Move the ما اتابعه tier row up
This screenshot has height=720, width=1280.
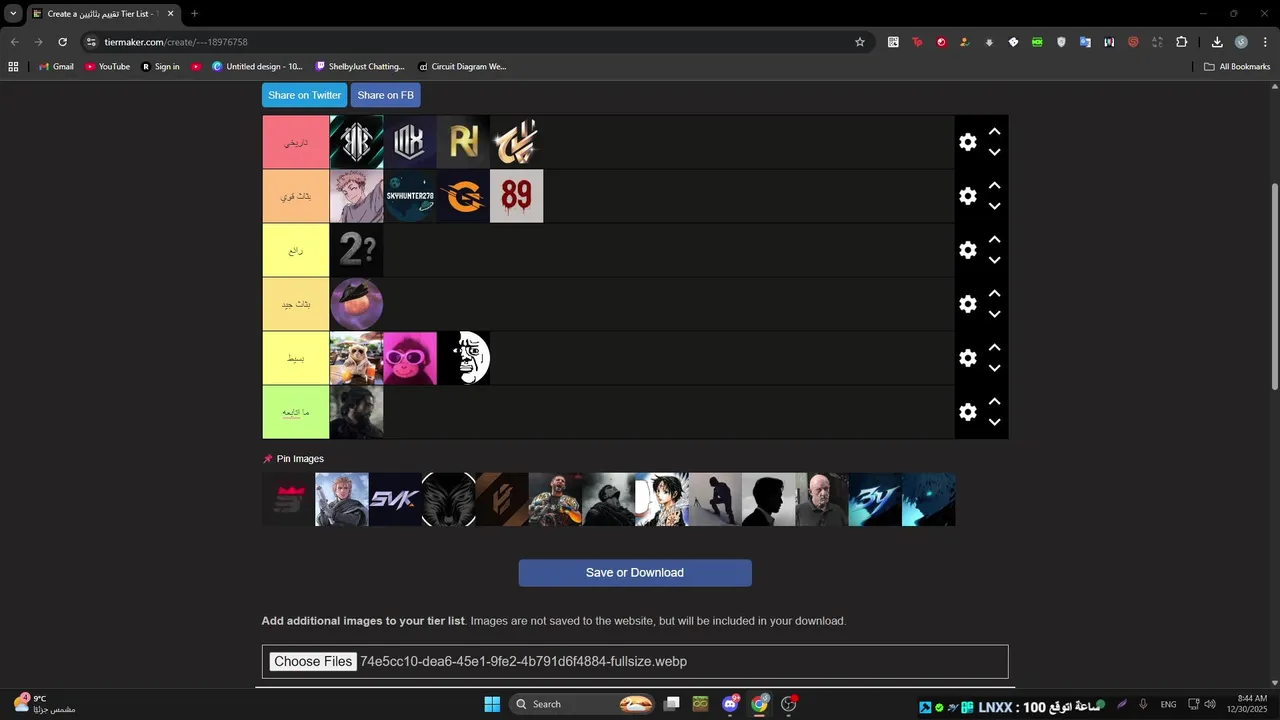coord(994,402)
